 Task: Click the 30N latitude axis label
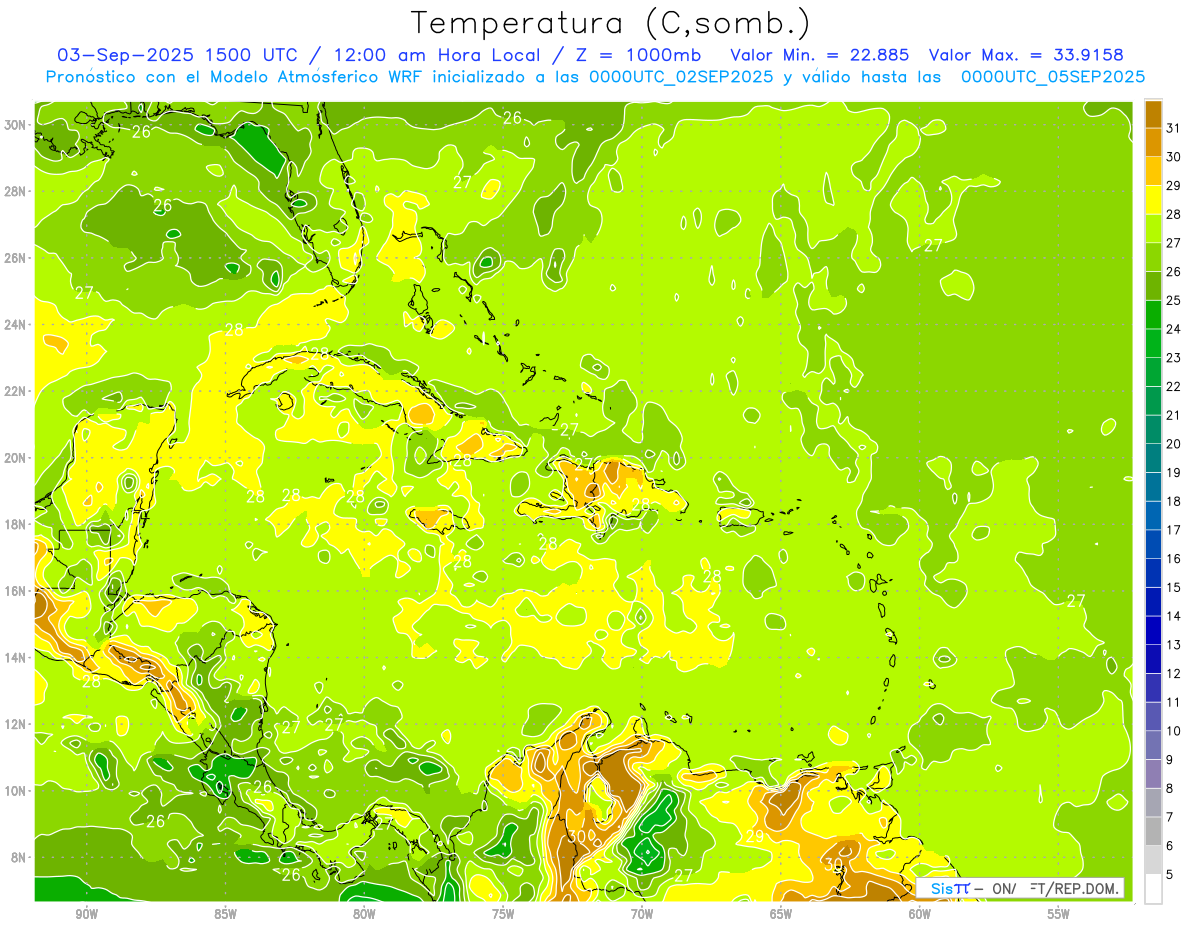[14, 124]
